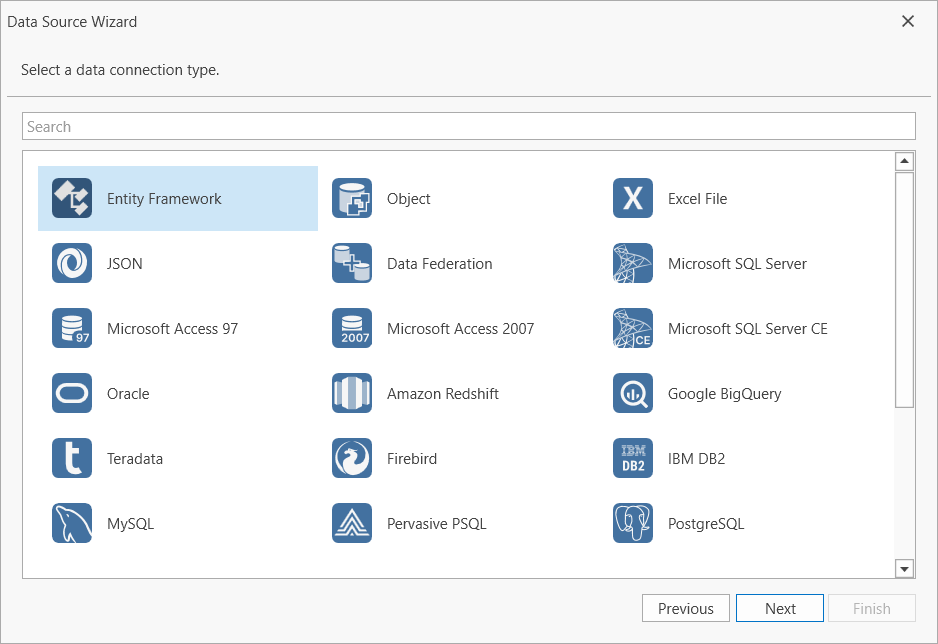Screen dimensions: 938x644
Task: Select the JSON data source icon
Action: 70,263
